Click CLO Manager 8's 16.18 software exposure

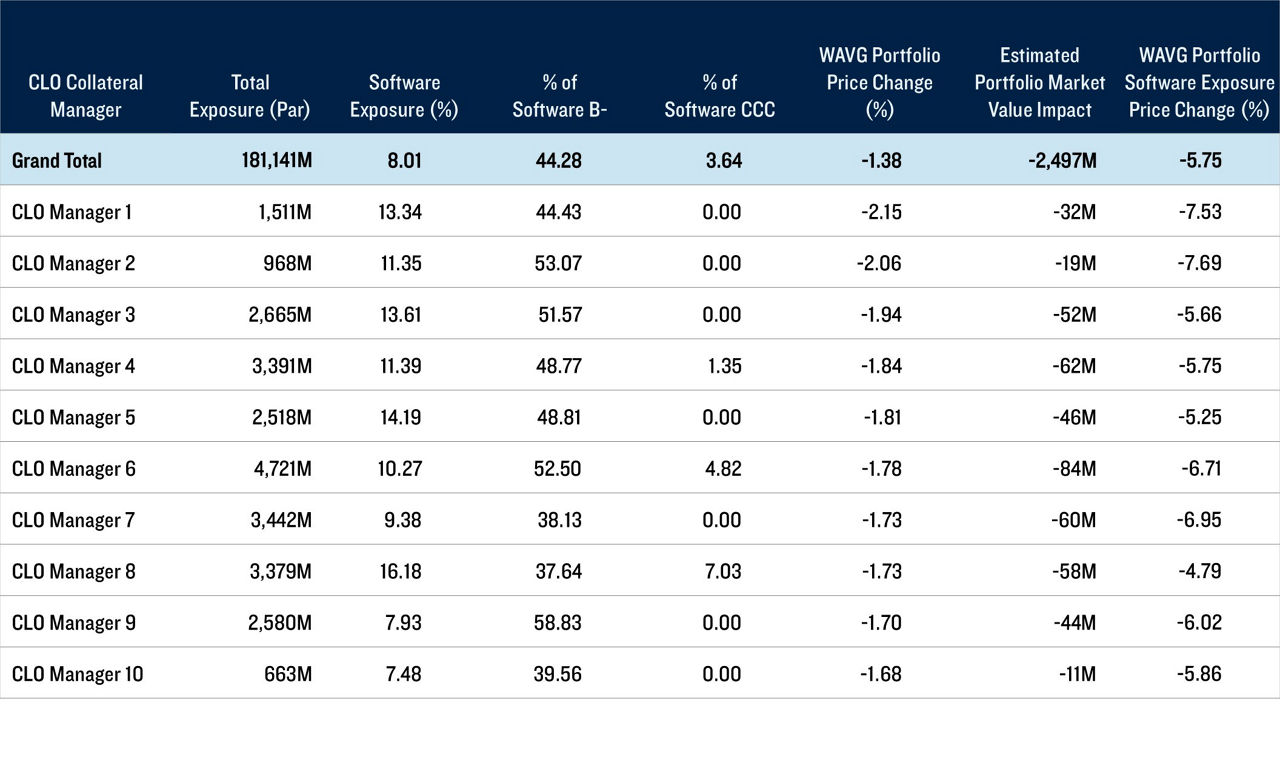coord(400,571)
